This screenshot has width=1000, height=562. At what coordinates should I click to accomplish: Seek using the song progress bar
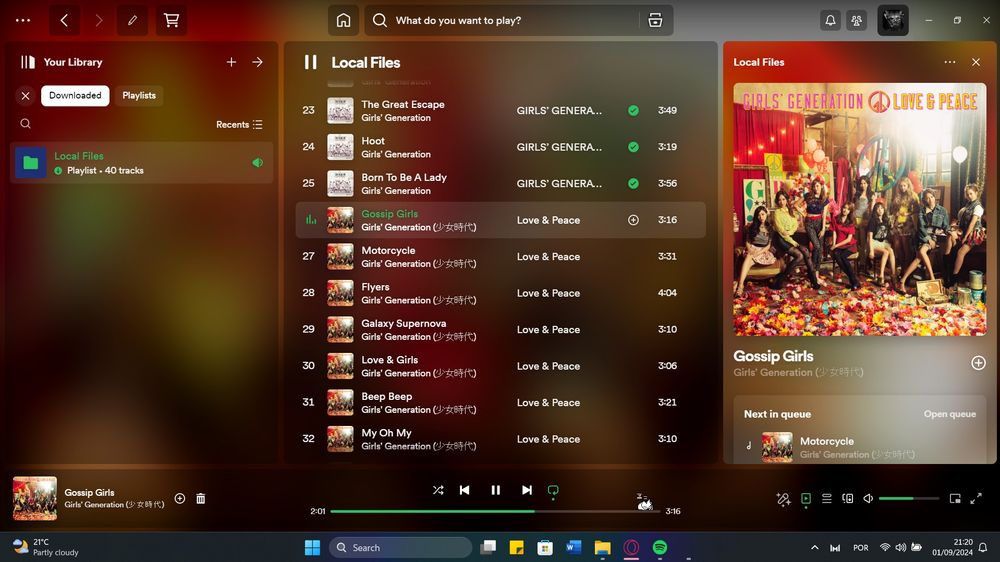tap(495, 511)
